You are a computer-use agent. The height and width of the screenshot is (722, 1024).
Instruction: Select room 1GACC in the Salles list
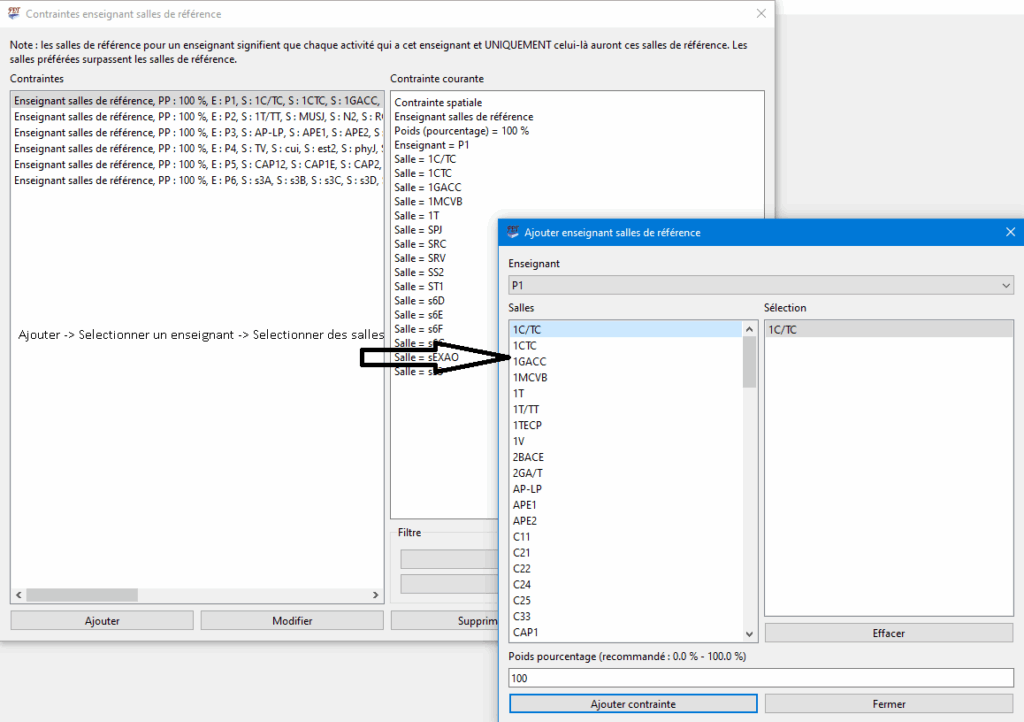tap(530, 361)
